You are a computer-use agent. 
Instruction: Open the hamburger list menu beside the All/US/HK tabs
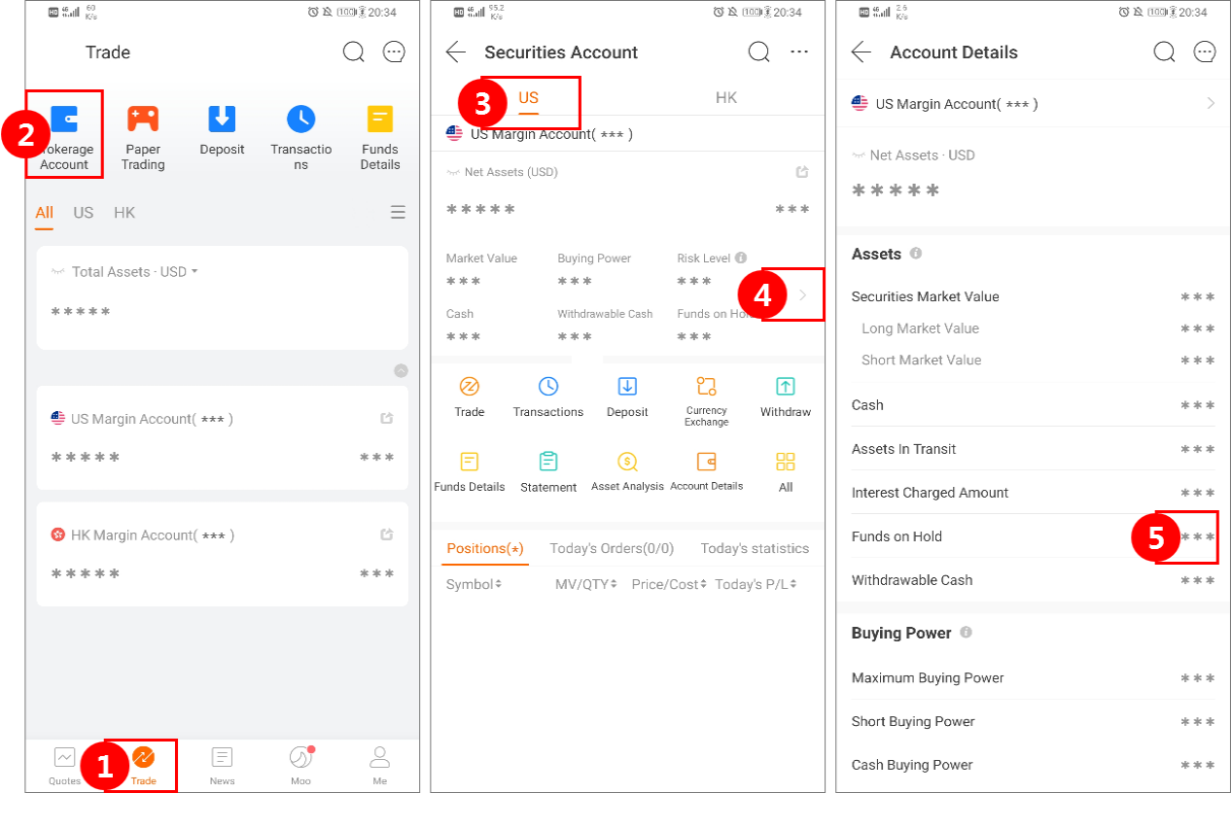(398, 213)
